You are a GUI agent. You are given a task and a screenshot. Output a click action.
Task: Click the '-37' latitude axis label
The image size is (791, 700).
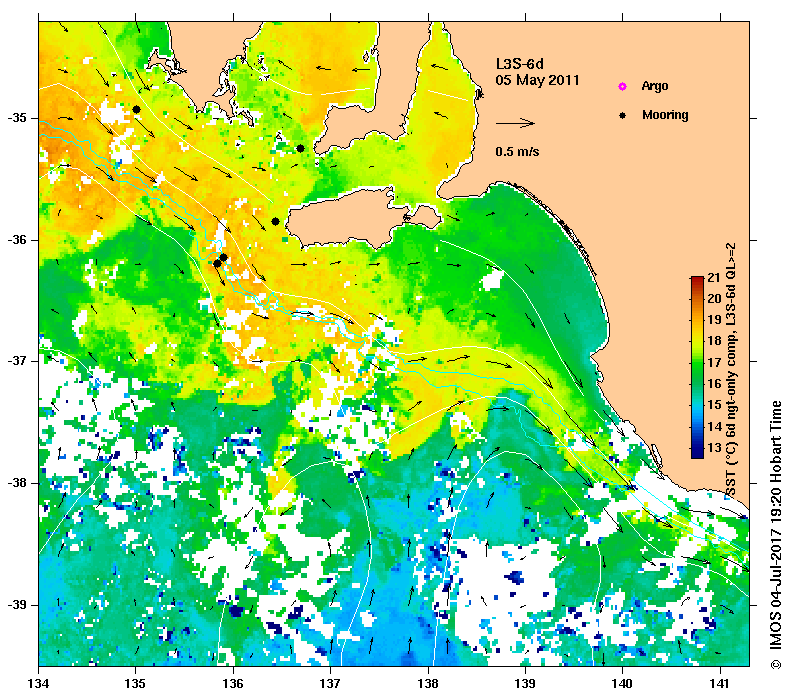tap(18, 361)
